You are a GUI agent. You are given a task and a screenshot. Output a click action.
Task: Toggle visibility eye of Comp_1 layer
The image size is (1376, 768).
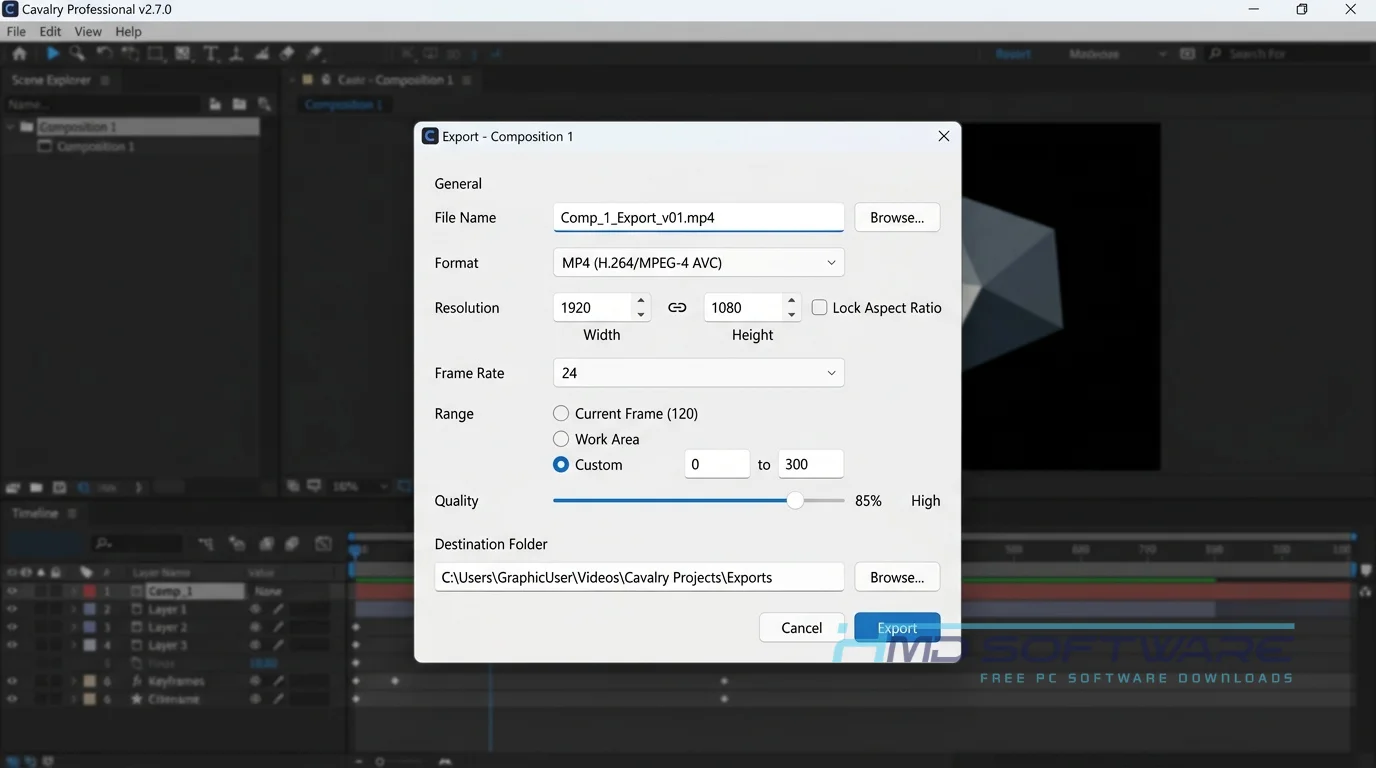12,591
